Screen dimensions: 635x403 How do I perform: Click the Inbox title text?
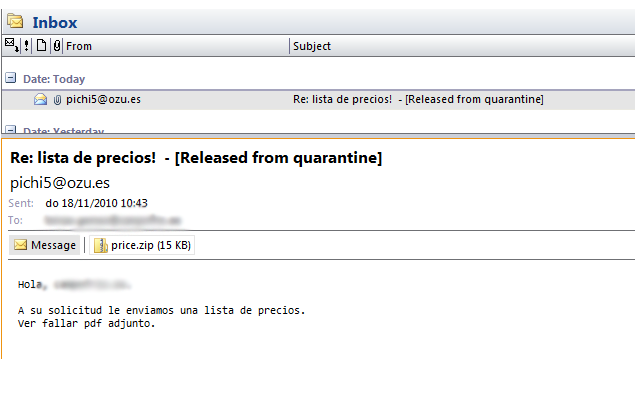pos(55,22)
